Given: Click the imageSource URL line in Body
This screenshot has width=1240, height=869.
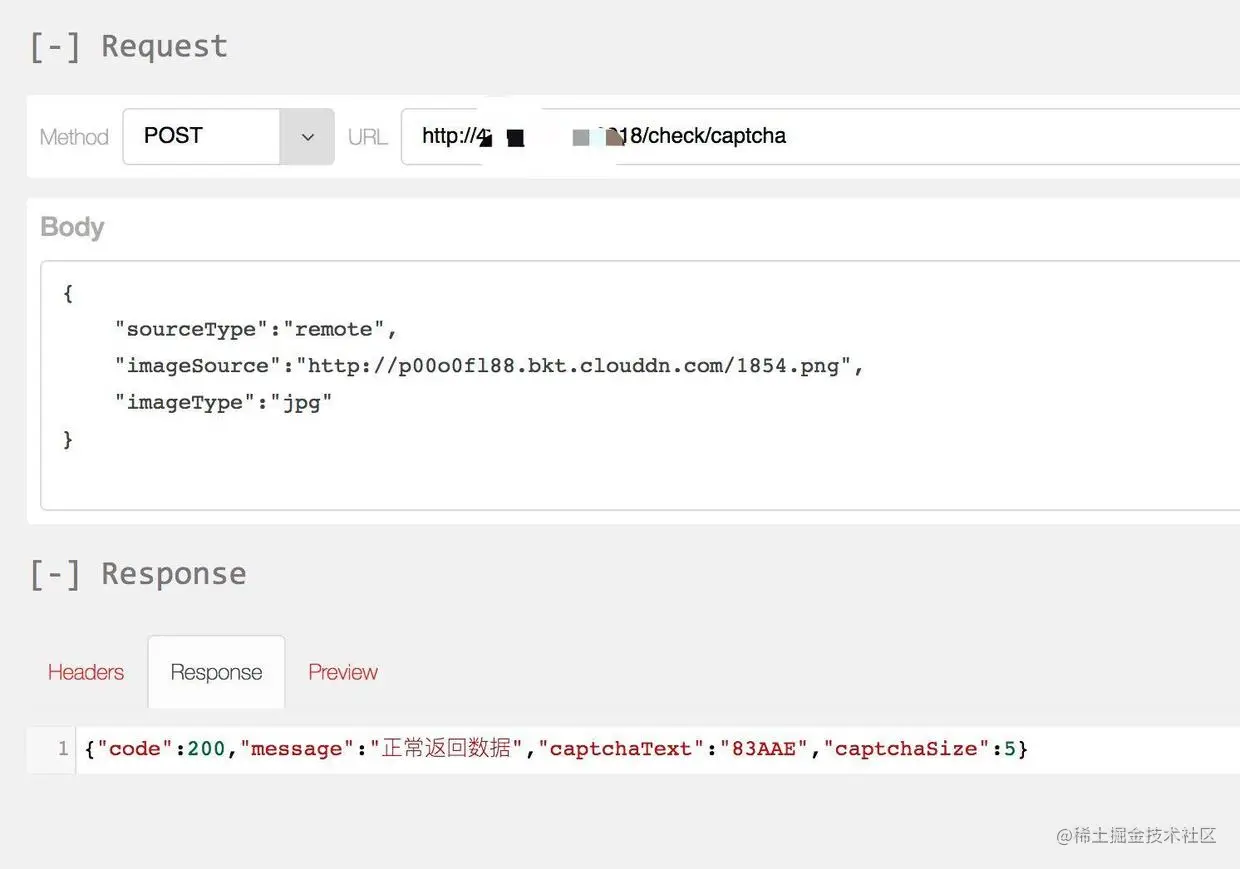Looking at the screenshot, I should (x=489, y=366).
